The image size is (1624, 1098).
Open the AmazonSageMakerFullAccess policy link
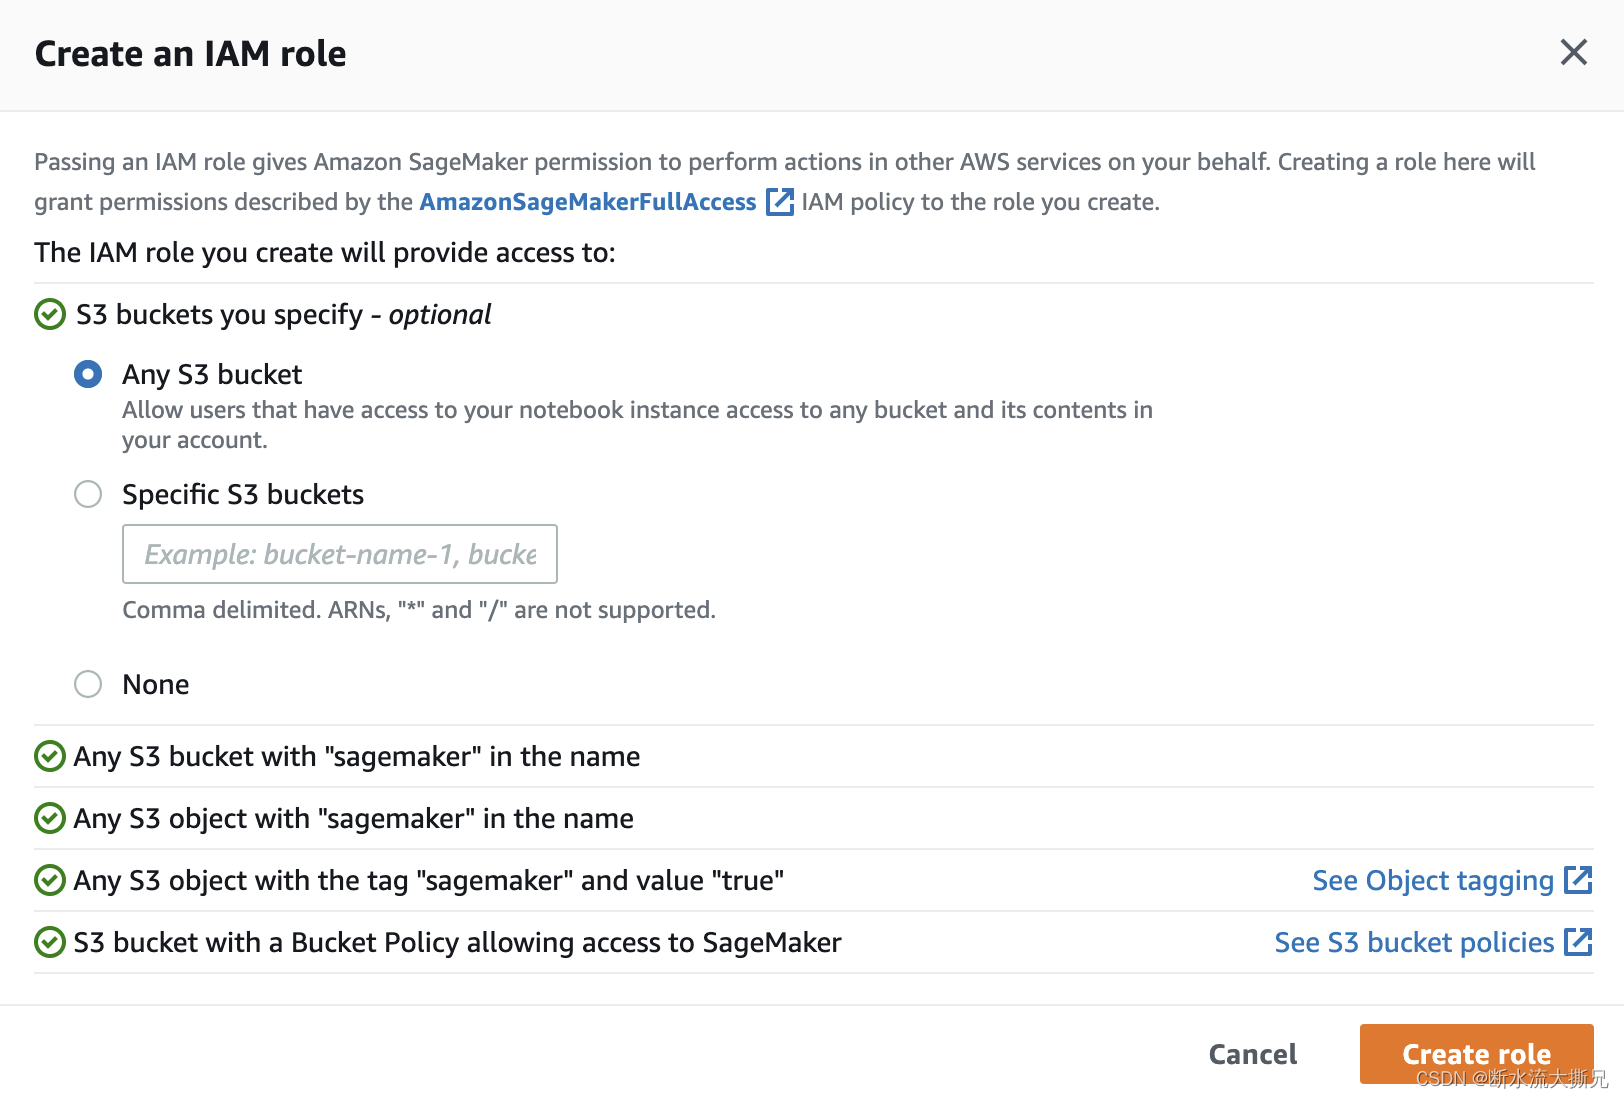pyautogui.click(x=588, y=202)
